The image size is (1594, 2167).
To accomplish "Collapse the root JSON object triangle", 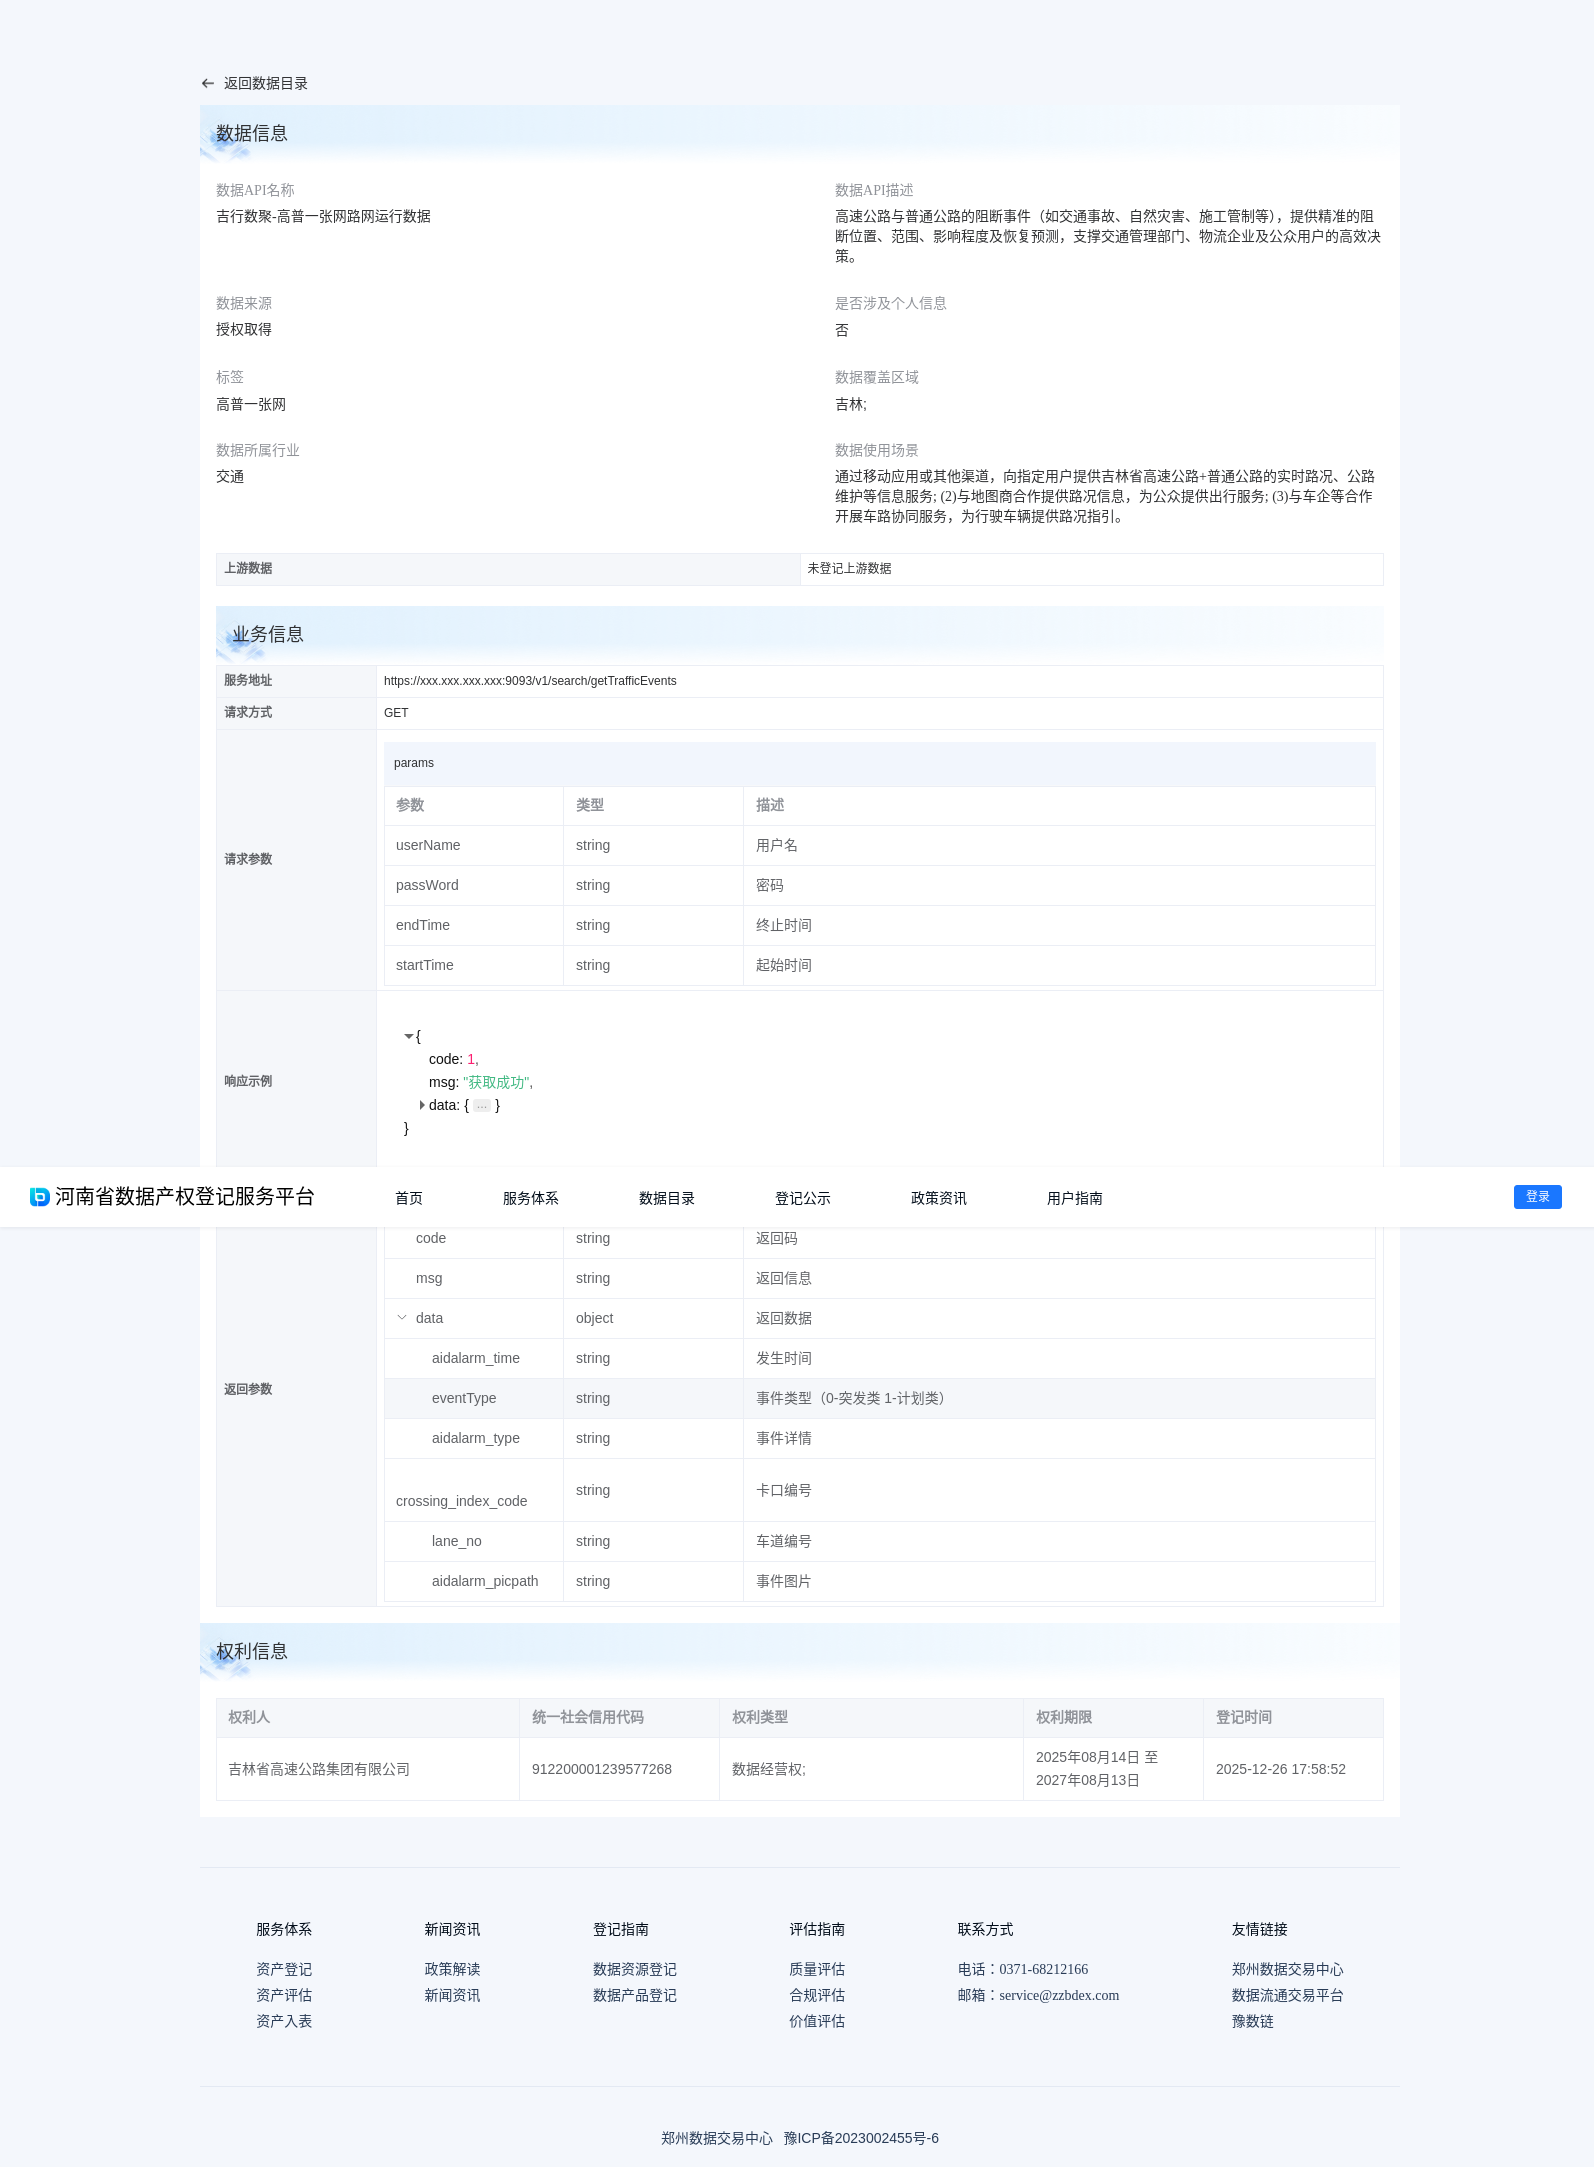I will tap(408, 1037).
